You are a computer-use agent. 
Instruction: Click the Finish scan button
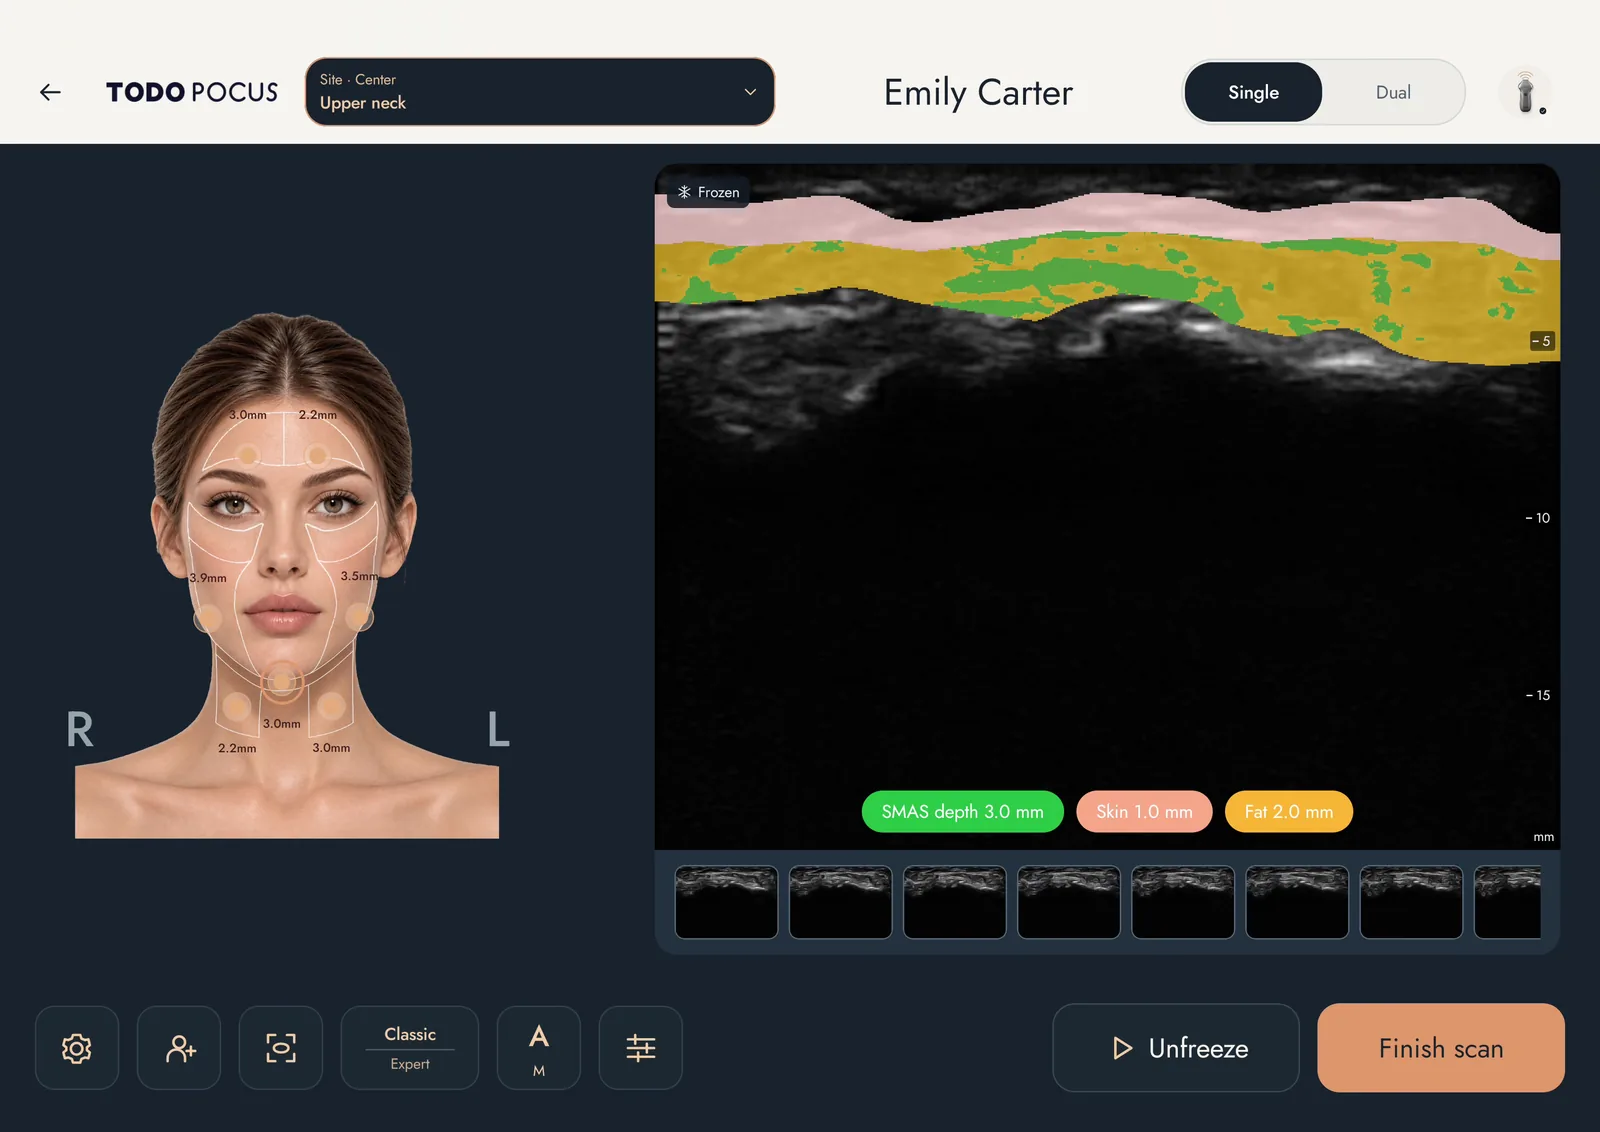click(x=1441, y=1048)
